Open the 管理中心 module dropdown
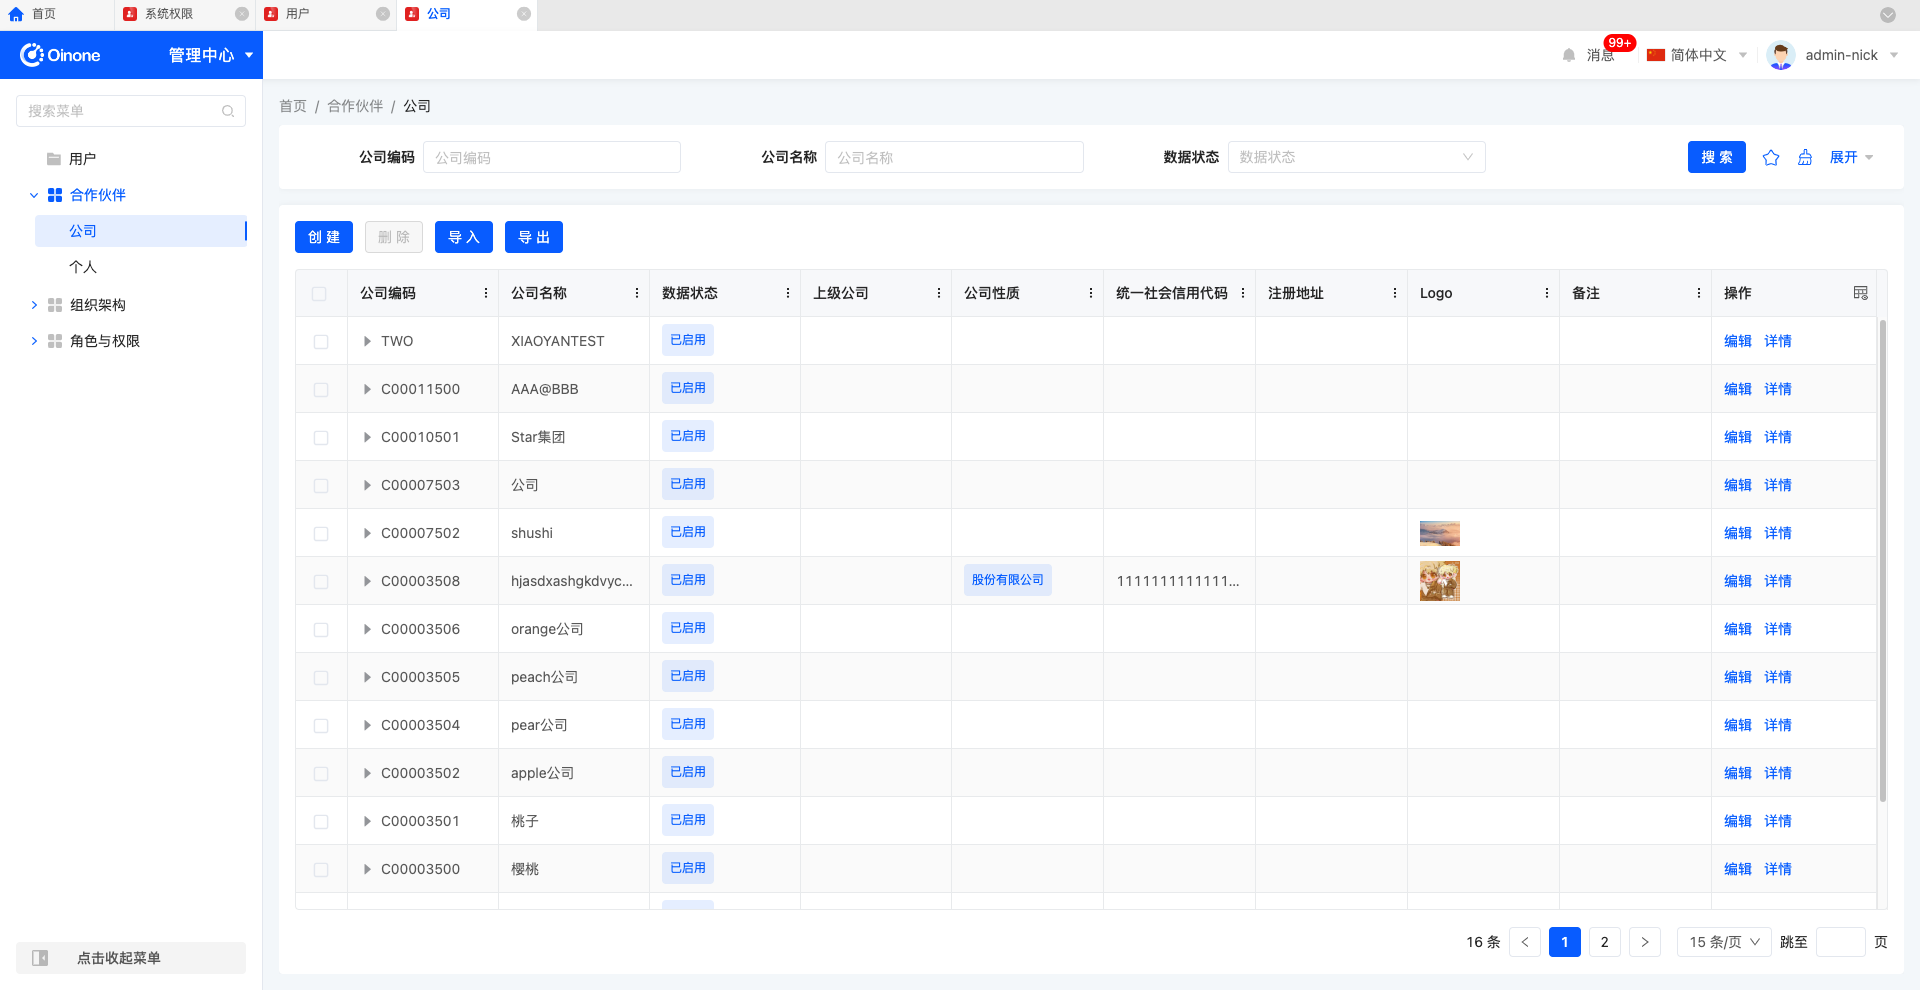Screen dimensions: 1920x990 (x=211, y=55)
